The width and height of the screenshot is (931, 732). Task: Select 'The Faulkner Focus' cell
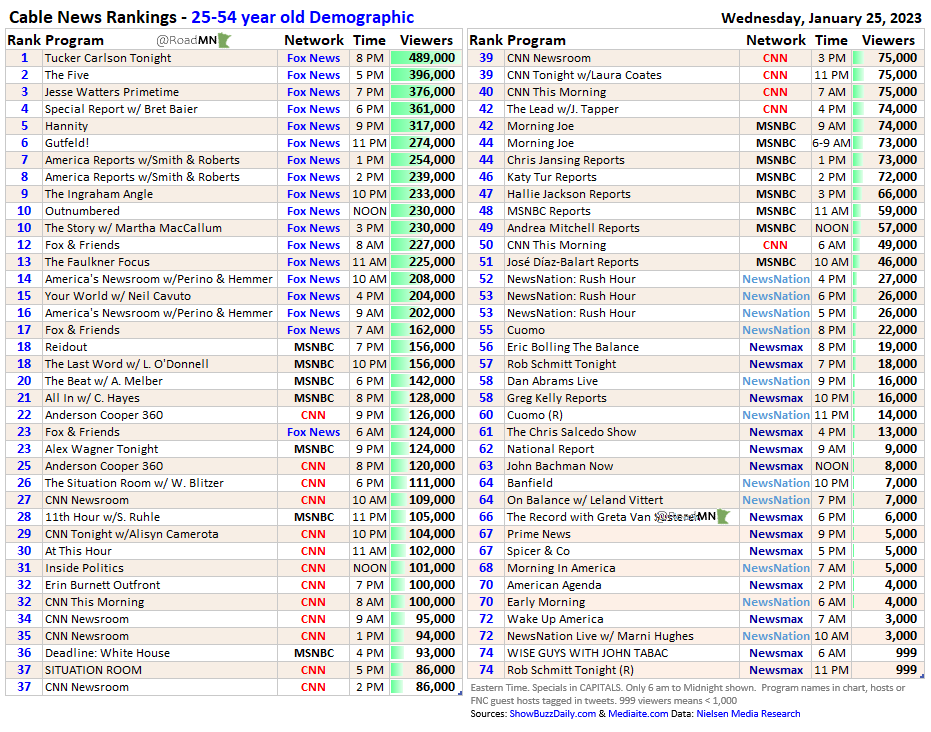[160, 262]
